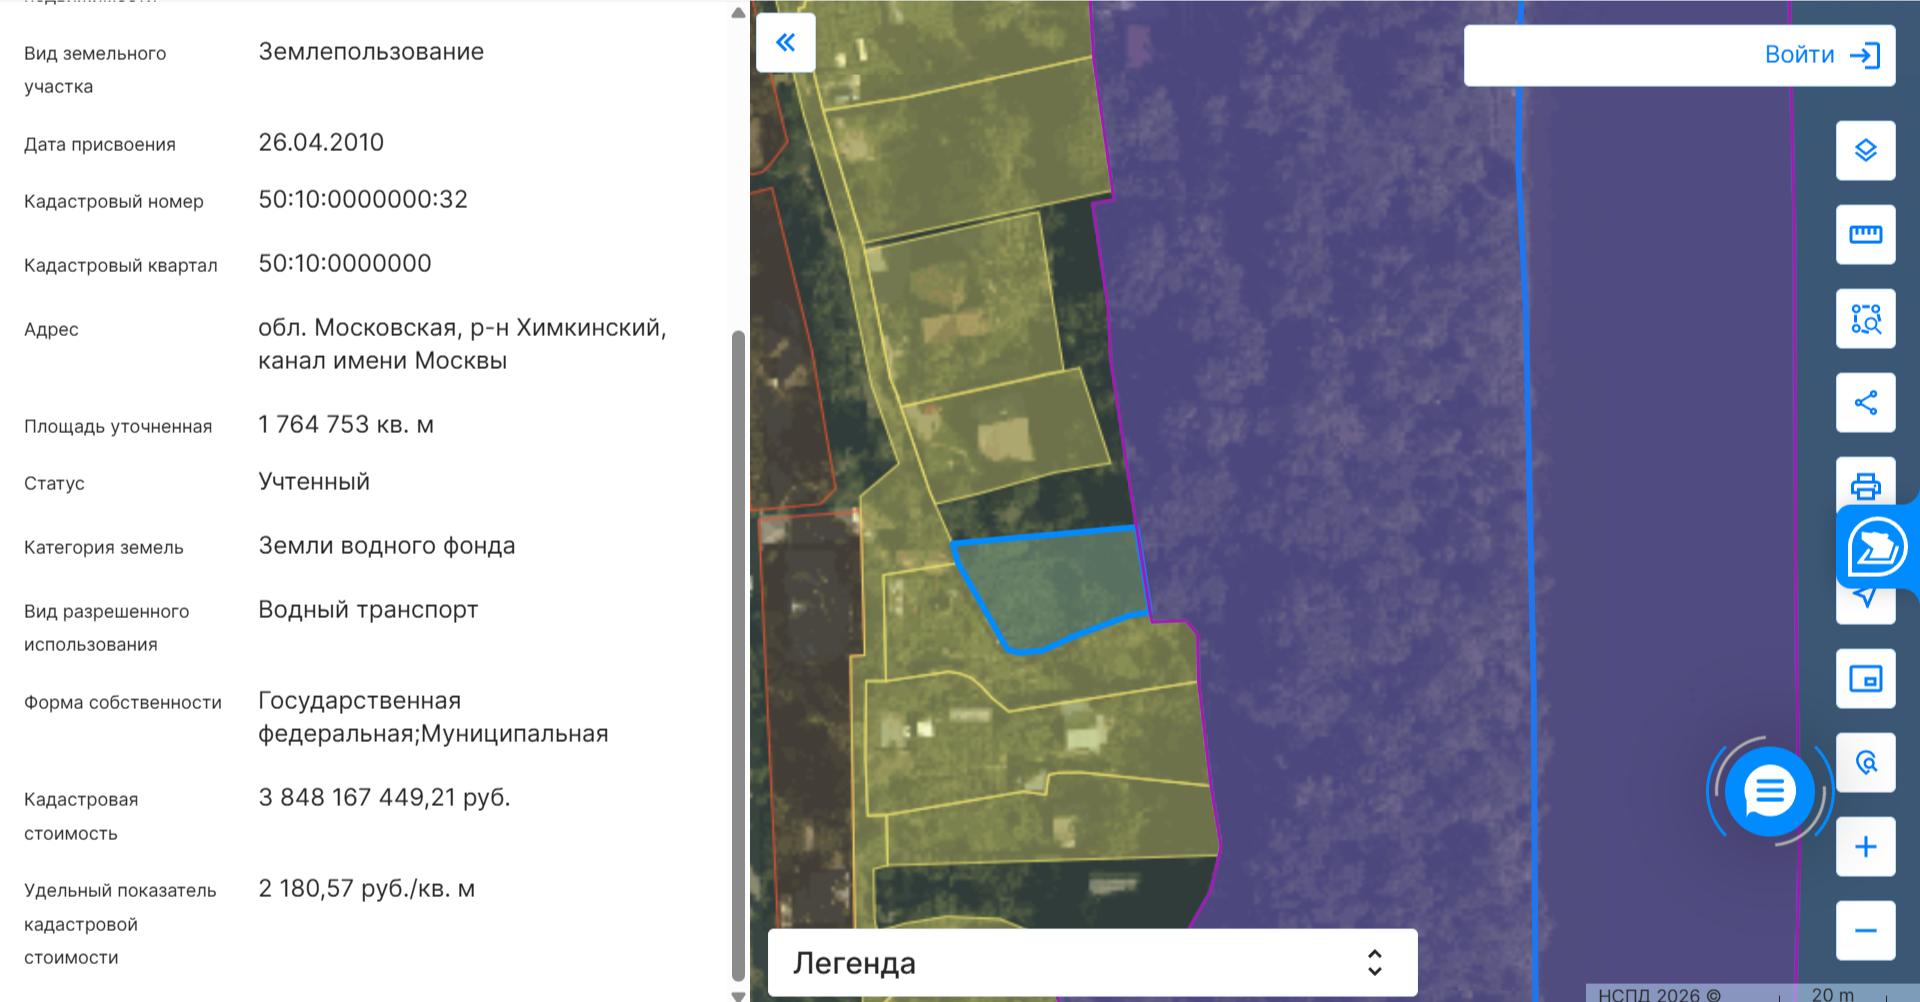Open the map layers tool
1920x1002 pixels.
1865,150
